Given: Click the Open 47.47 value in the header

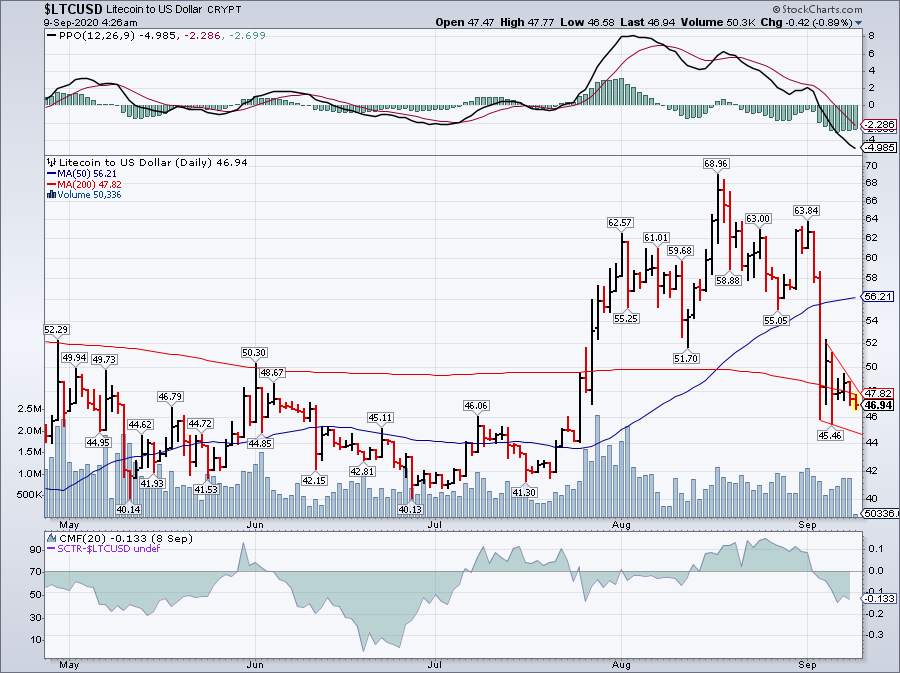Looking at the screenshot, I should click(464, 22).
